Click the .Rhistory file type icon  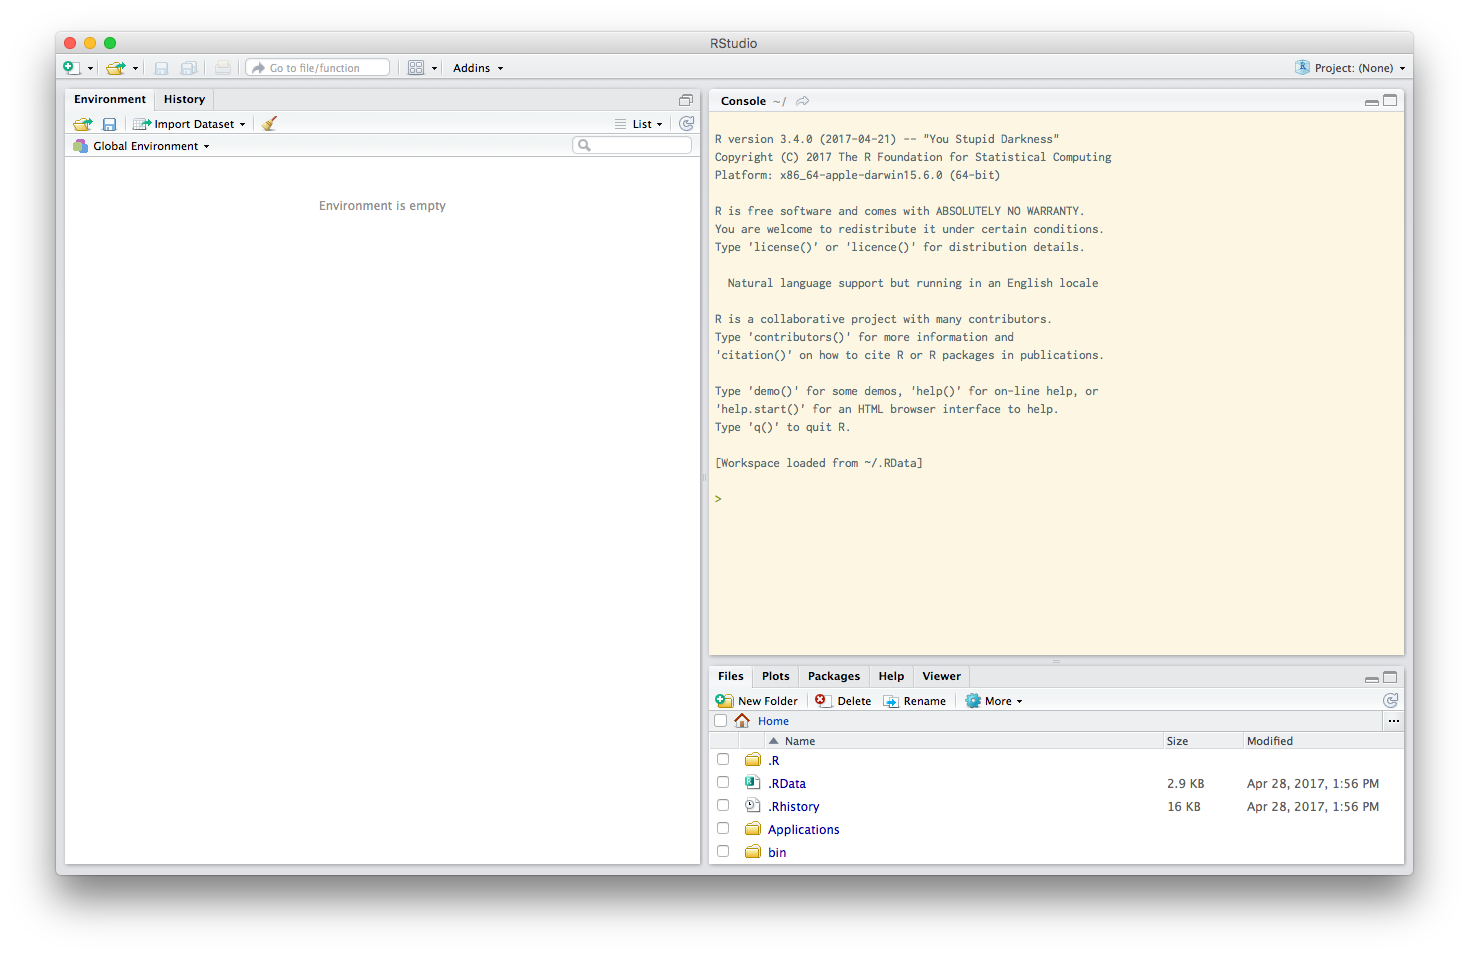[753, 806]
